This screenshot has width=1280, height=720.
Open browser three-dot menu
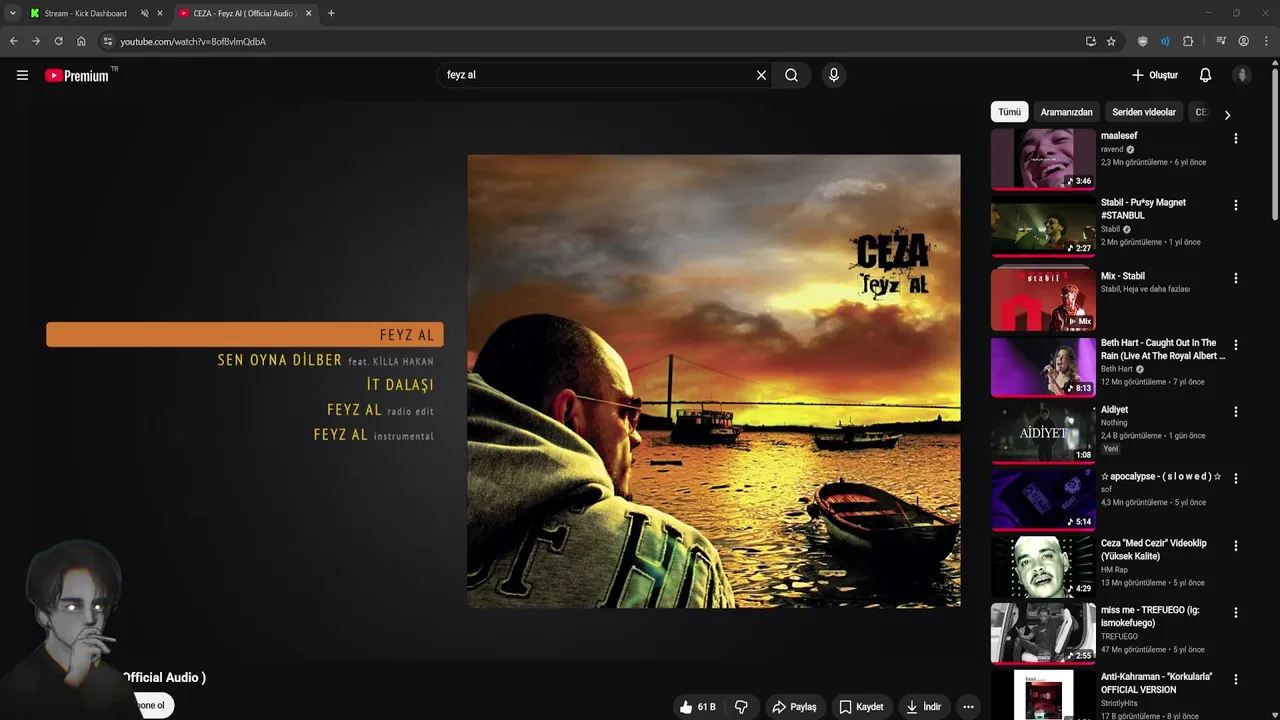(1266, 41)
